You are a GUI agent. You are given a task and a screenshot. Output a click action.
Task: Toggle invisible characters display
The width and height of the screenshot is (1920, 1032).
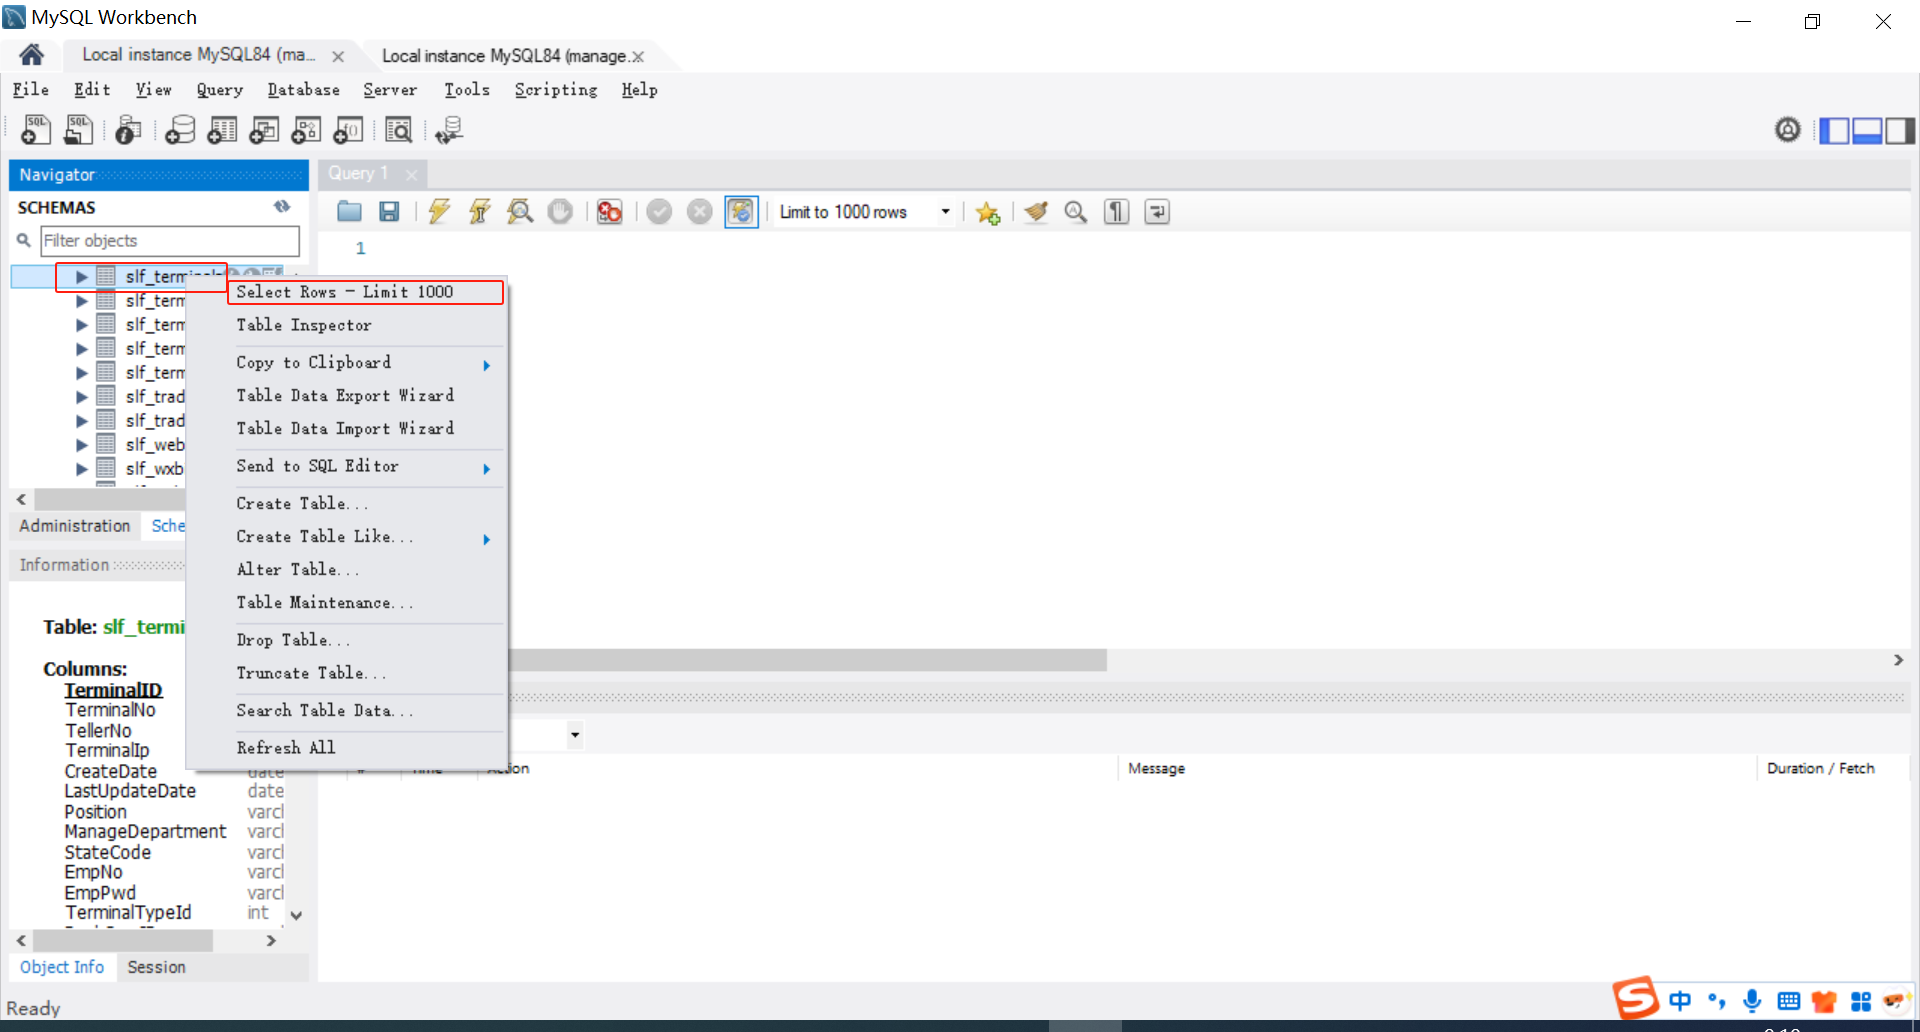[x=1117, y=212]
